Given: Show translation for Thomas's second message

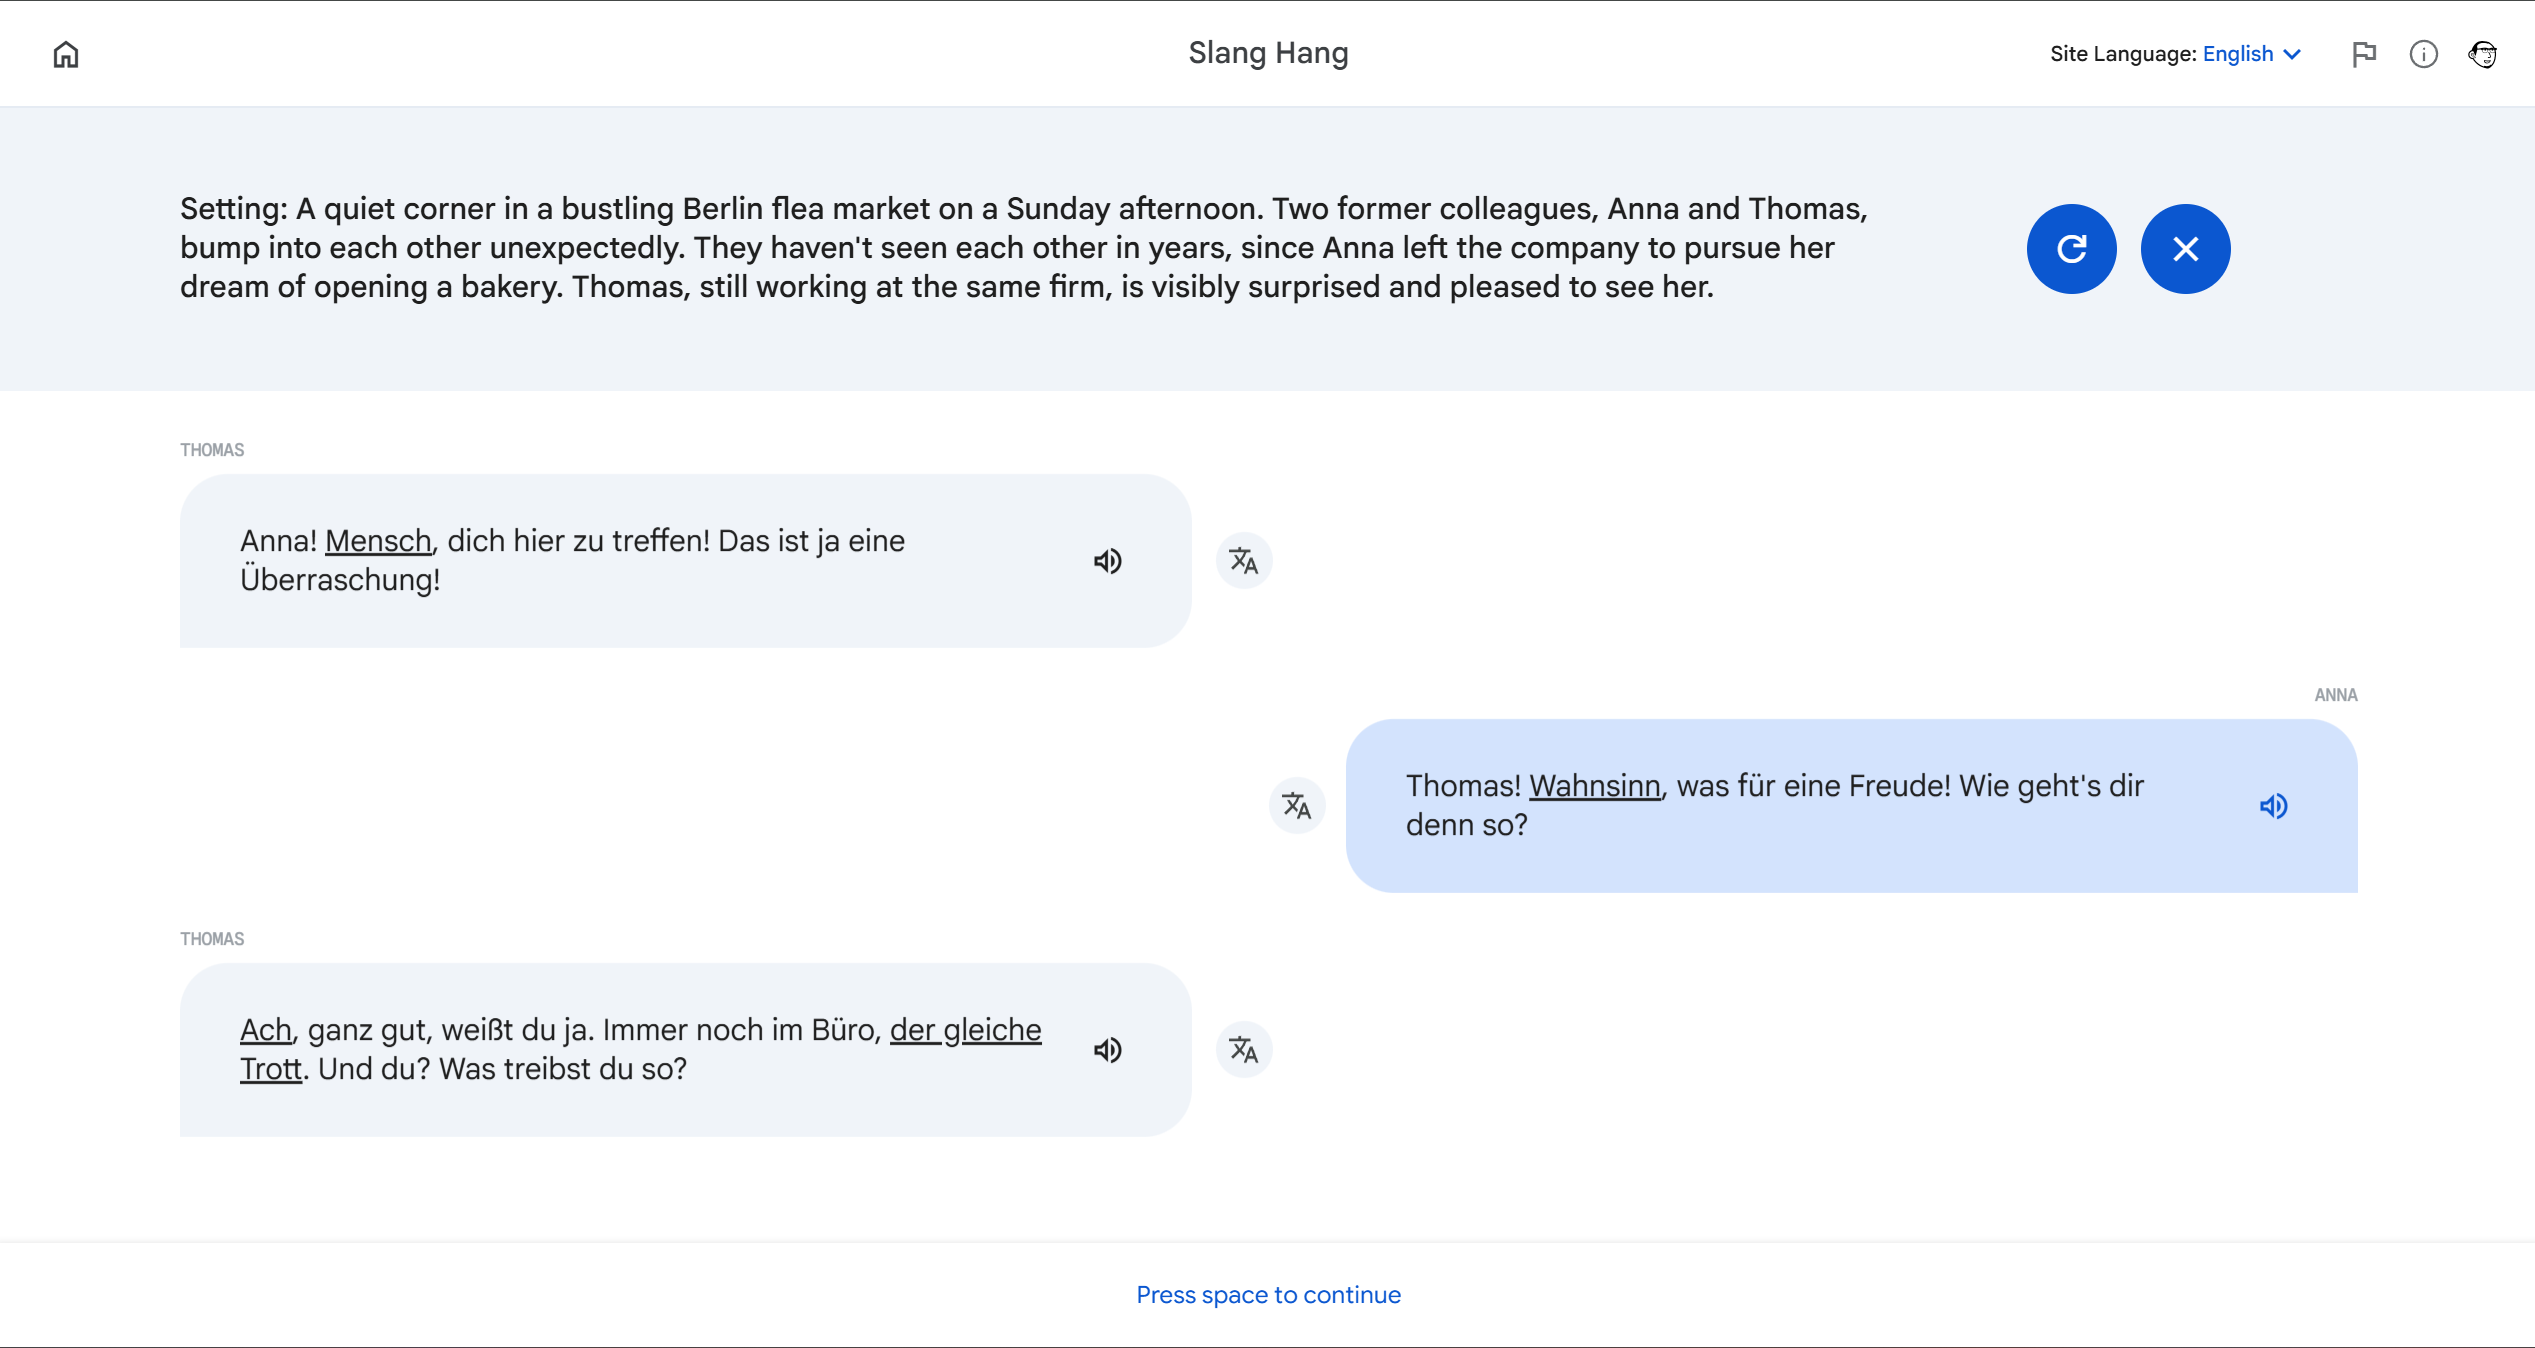Looking at the screenshot, I should click(x=1244, y=1050).
